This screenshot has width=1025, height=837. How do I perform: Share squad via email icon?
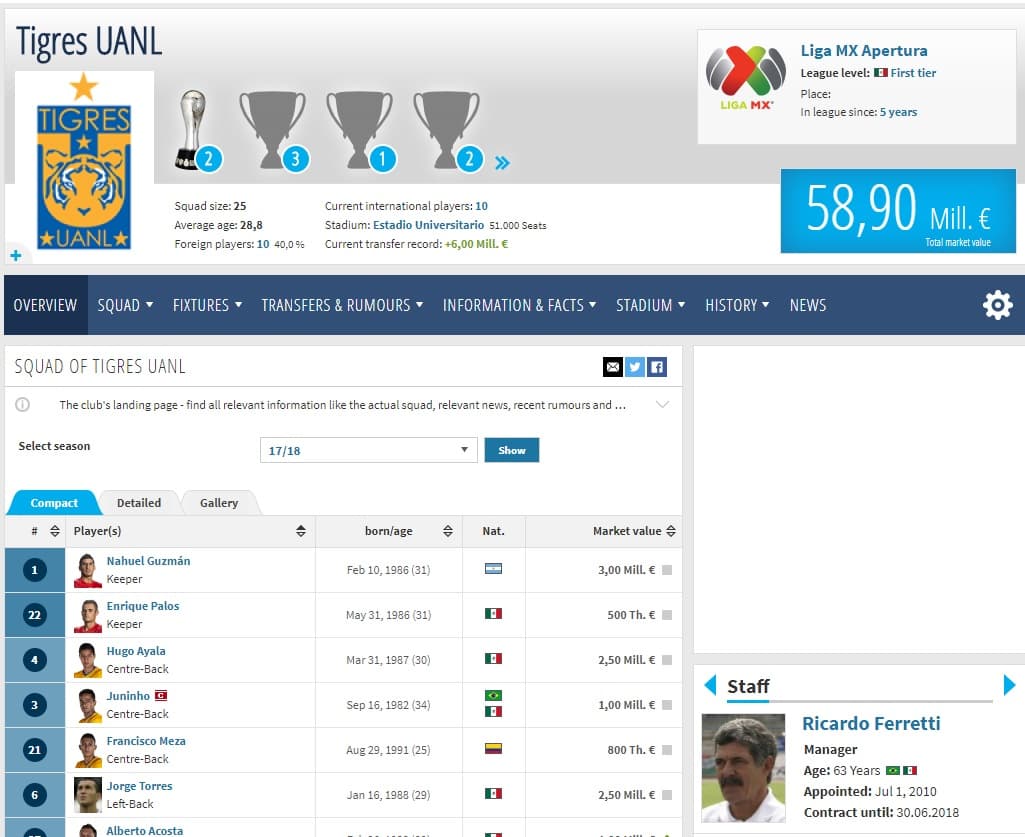click(612, 367)
